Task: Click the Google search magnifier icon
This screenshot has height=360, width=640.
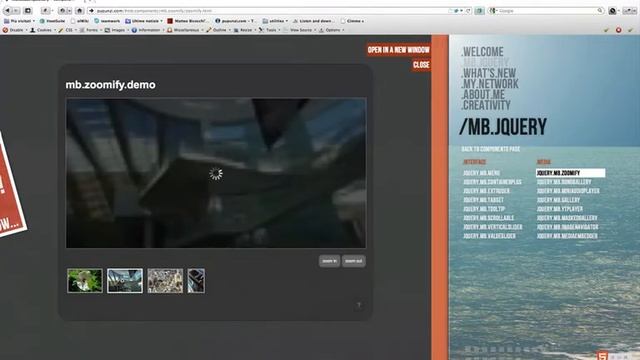Action: tap(600, 11)
